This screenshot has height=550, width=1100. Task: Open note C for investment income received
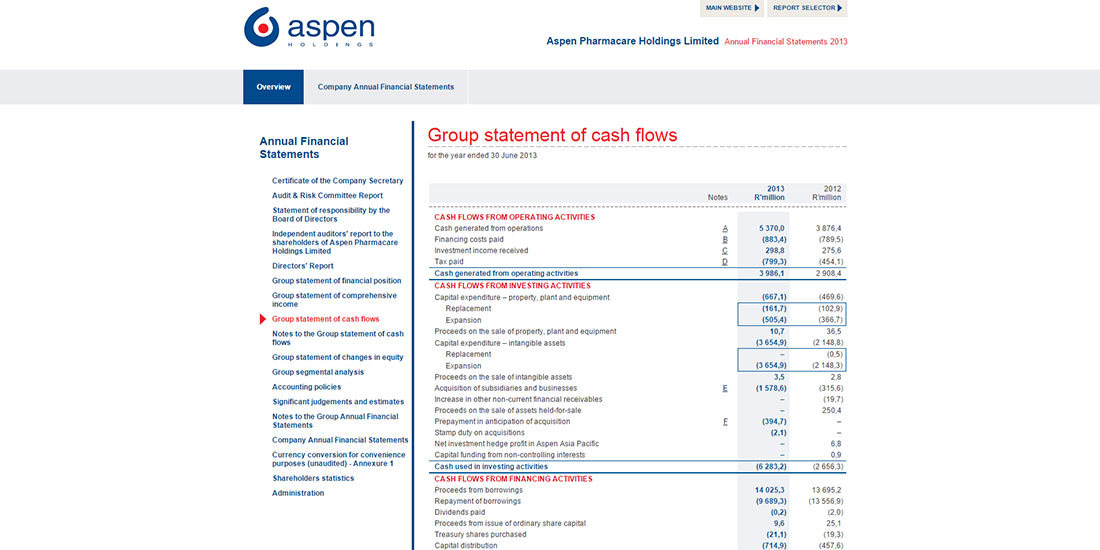click(725, 251)
